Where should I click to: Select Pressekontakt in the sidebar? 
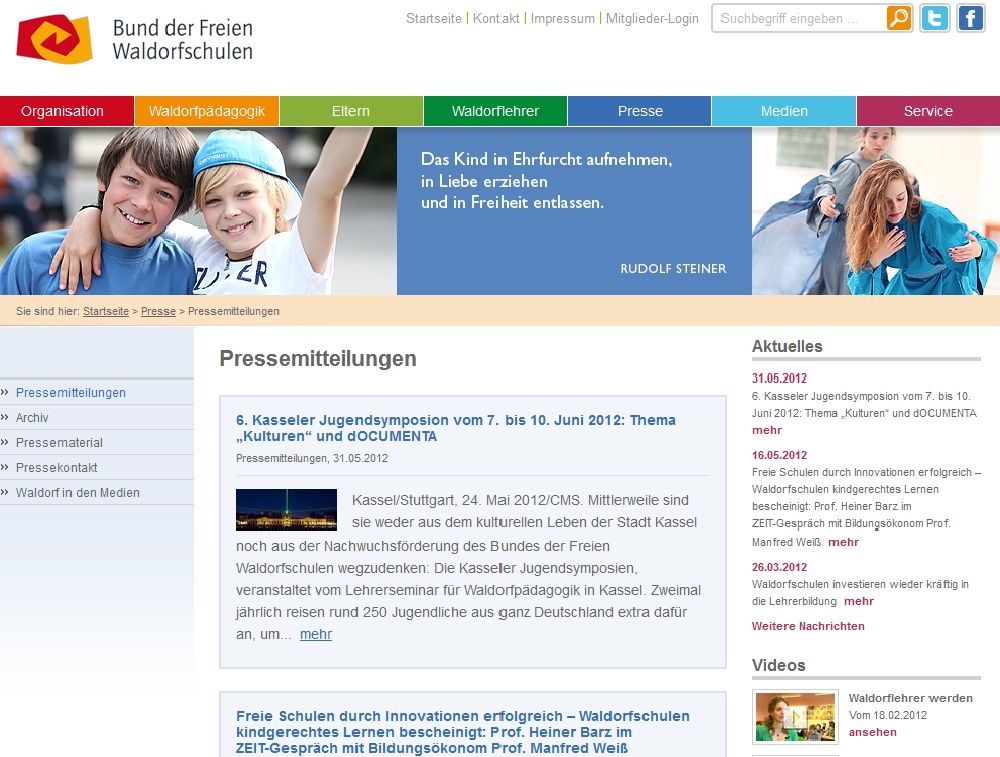pyautogui.click(x=56, y=468)
